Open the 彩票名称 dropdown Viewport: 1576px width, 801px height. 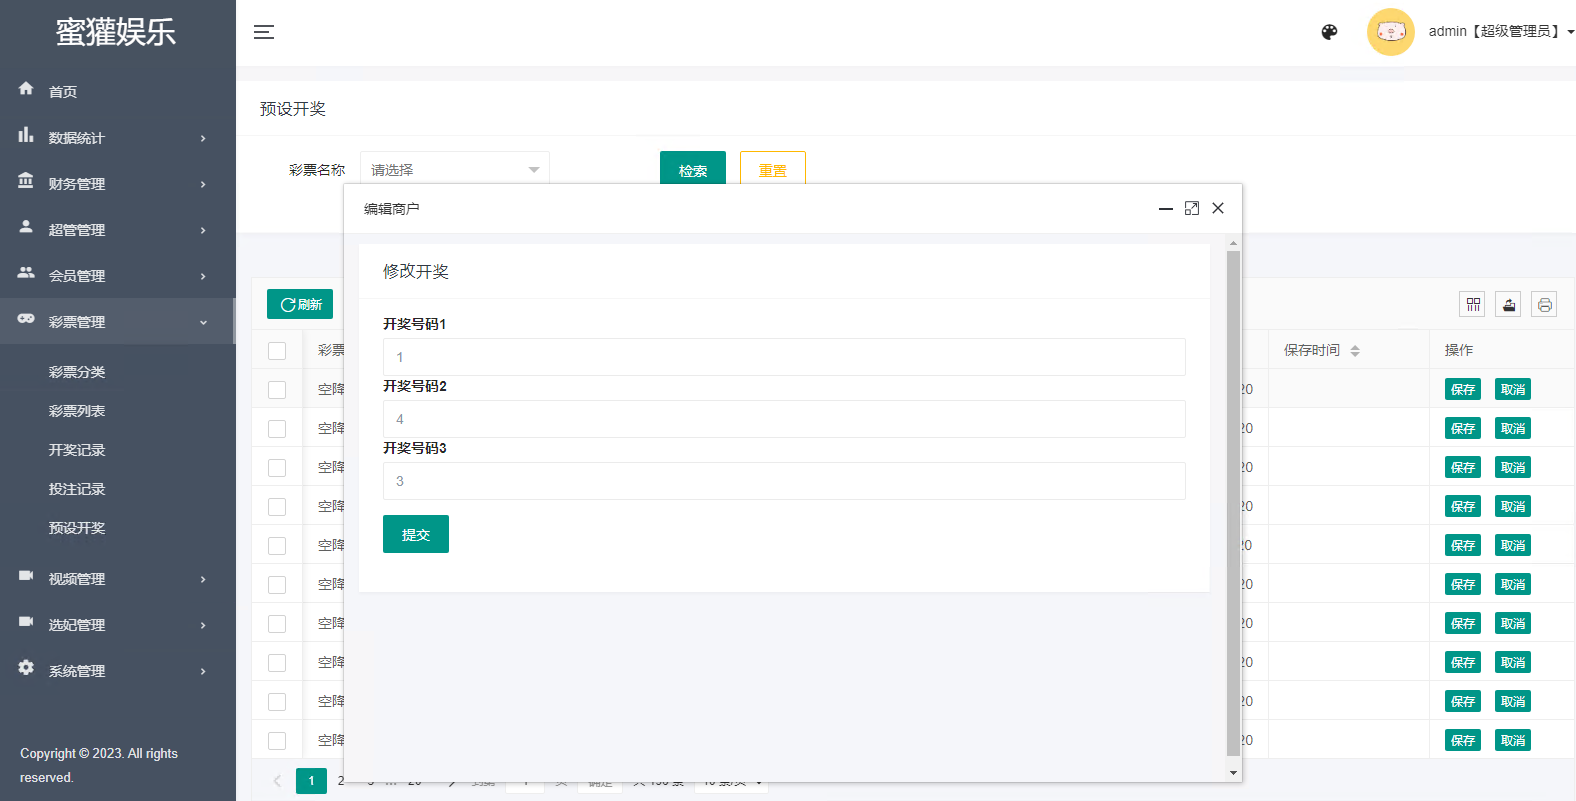pyautogui.click(x=454, y=169)
